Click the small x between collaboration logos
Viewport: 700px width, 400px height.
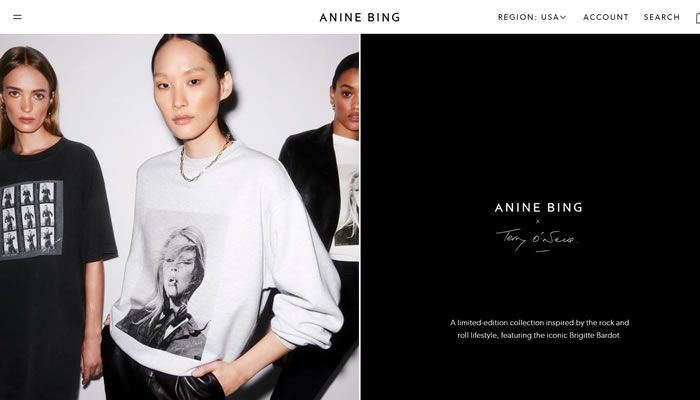(538, 221)
